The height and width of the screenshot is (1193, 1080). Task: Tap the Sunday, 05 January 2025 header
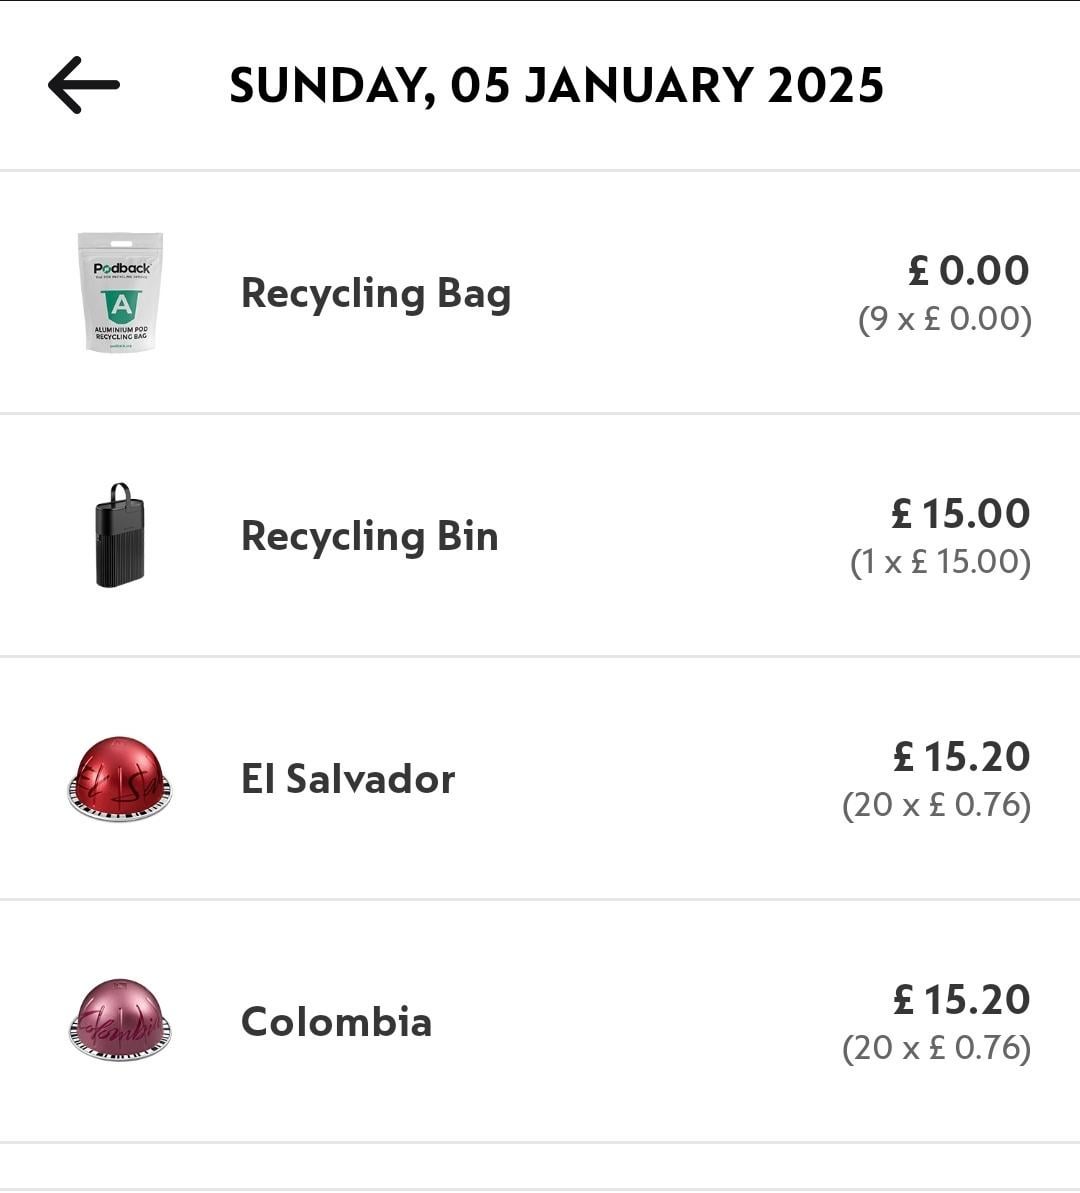point(556,85)
